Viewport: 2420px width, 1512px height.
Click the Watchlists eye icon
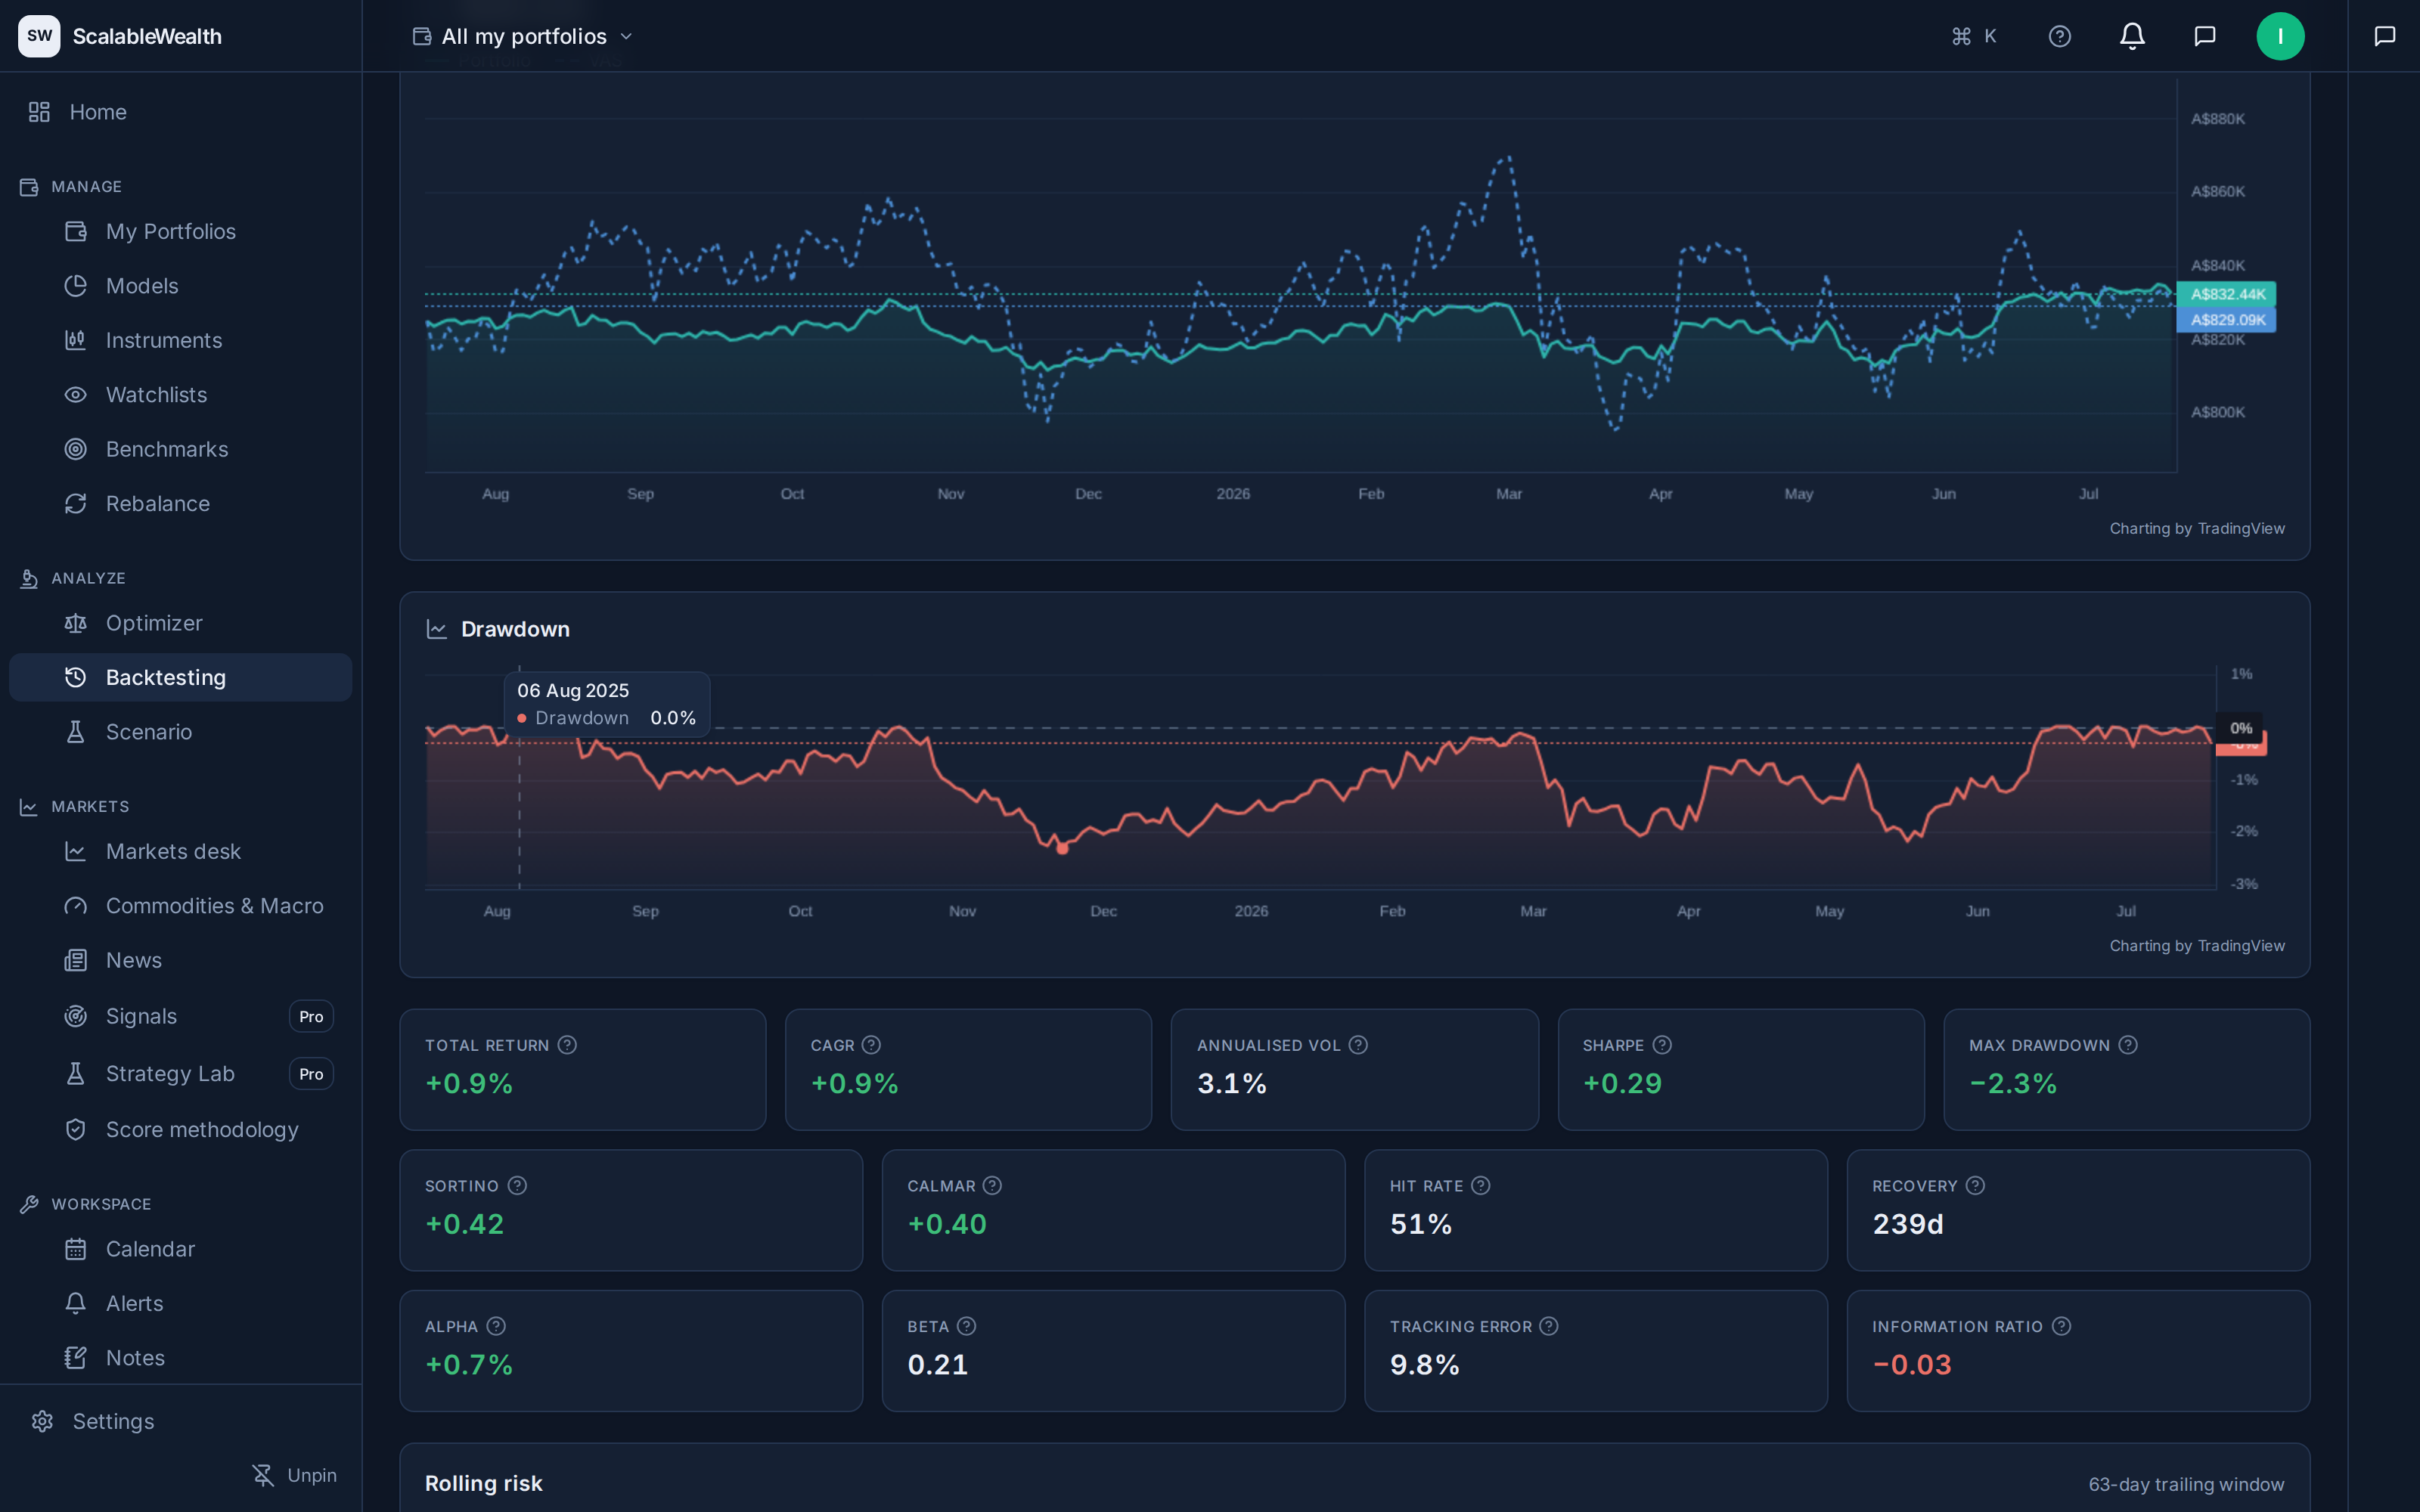coord(75,395)
